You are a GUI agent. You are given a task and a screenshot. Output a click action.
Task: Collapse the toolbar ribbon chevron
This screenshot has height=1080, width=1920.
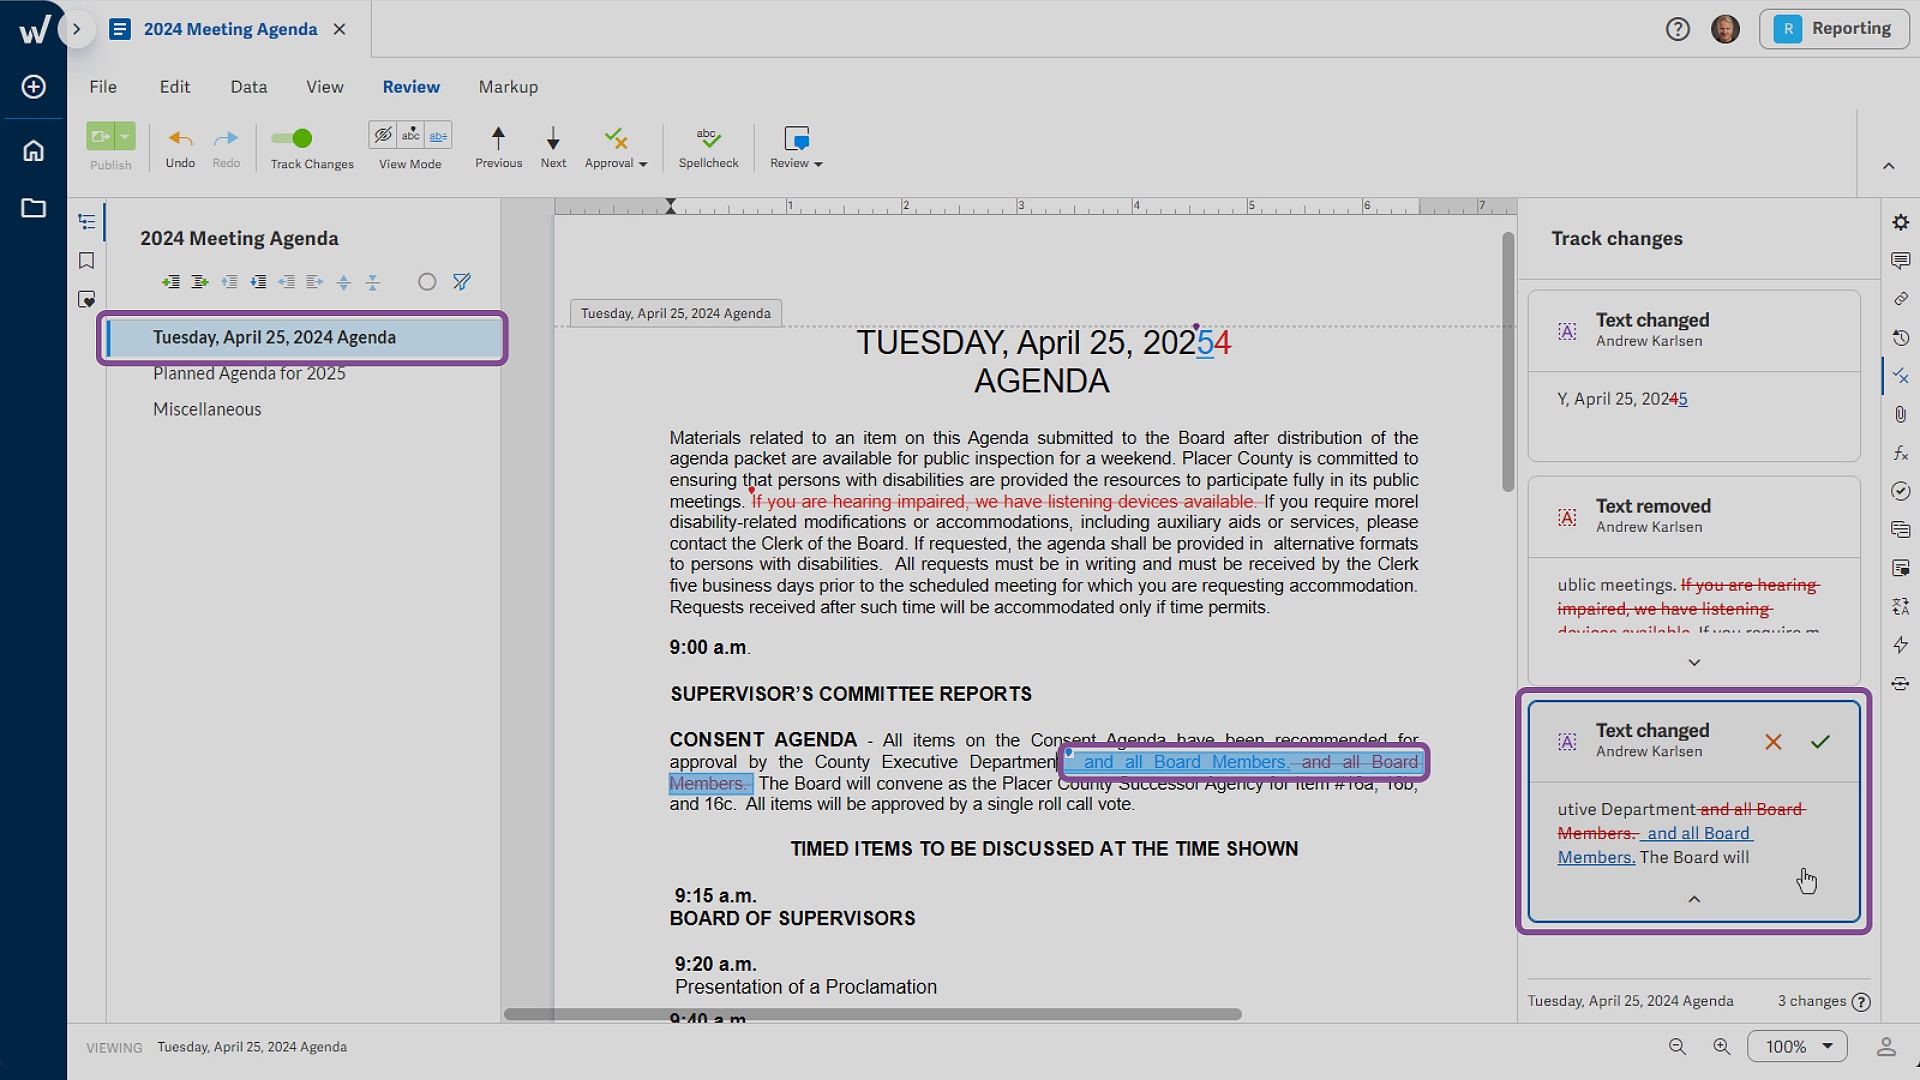(x=1888, y=166)
